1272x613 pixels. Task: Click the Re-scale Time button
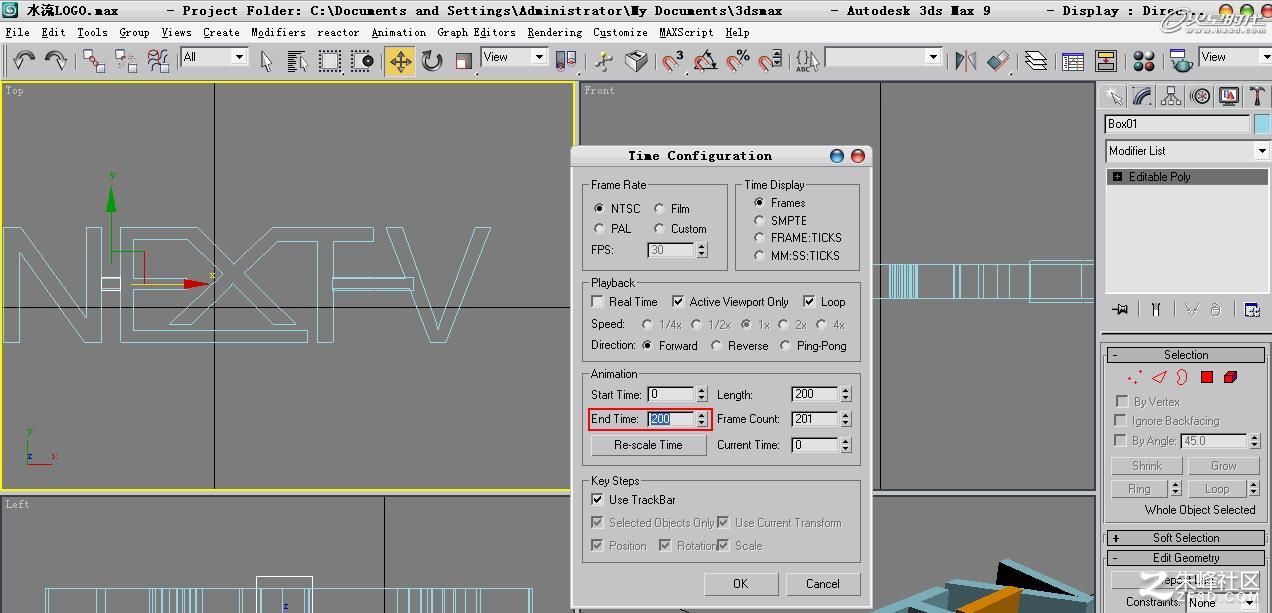(648, 445)
